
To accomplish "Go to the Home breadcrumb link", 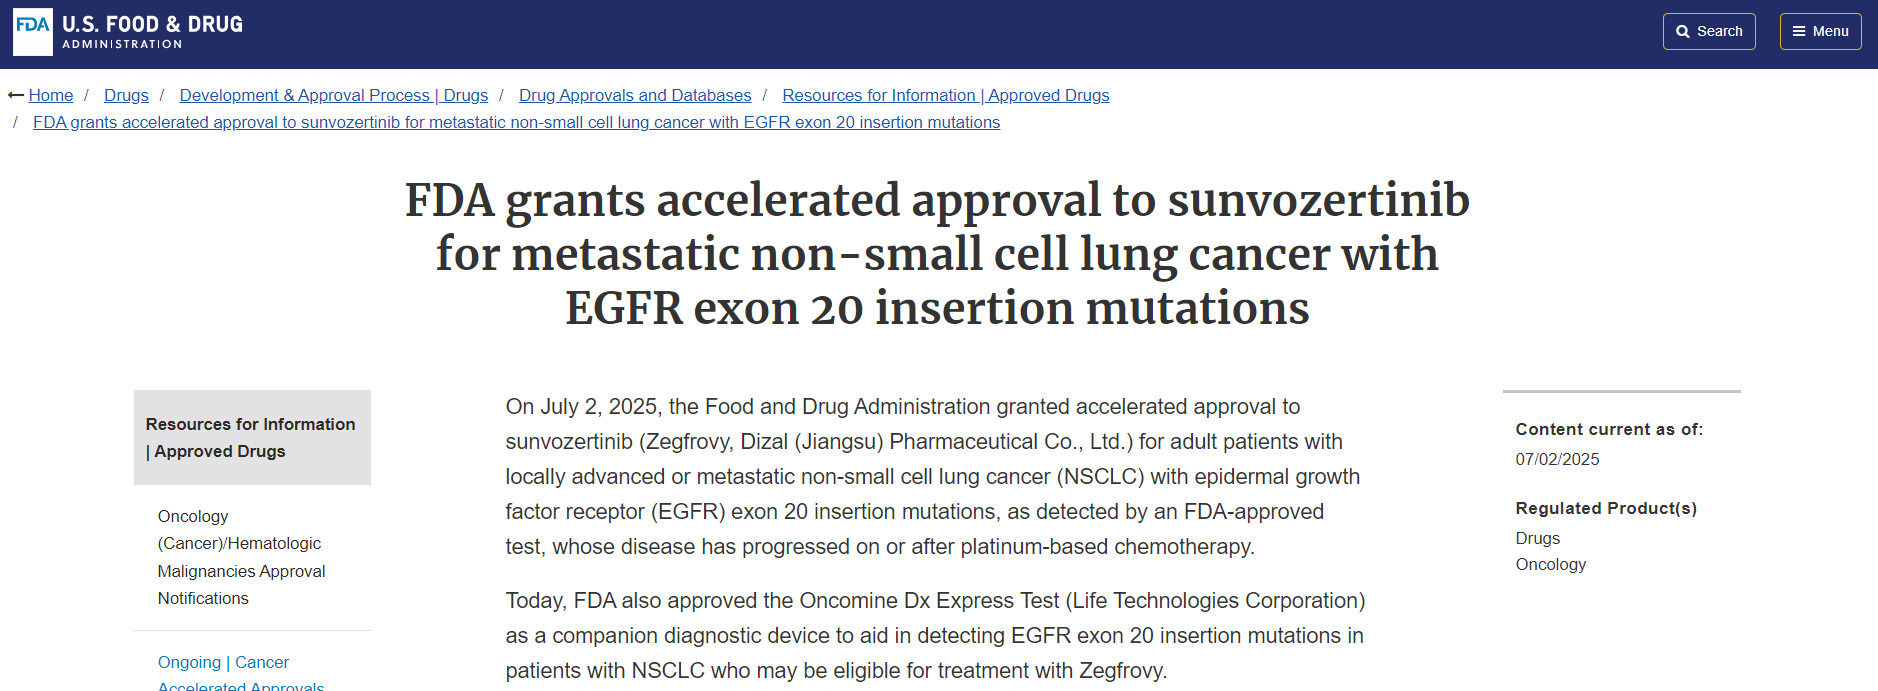I will [51, 96].
